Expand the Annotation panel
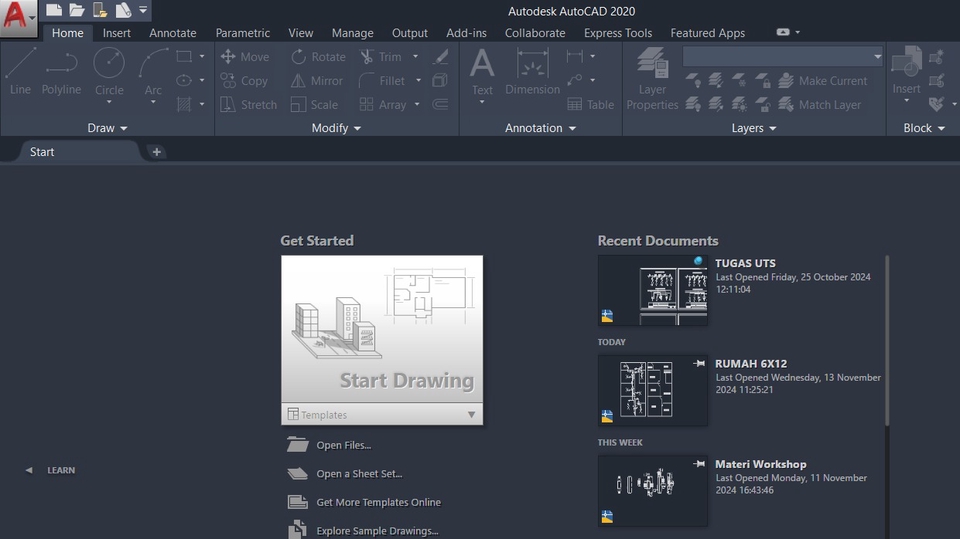Viewport: 960px width, 539px height. [x=540, y=128]
